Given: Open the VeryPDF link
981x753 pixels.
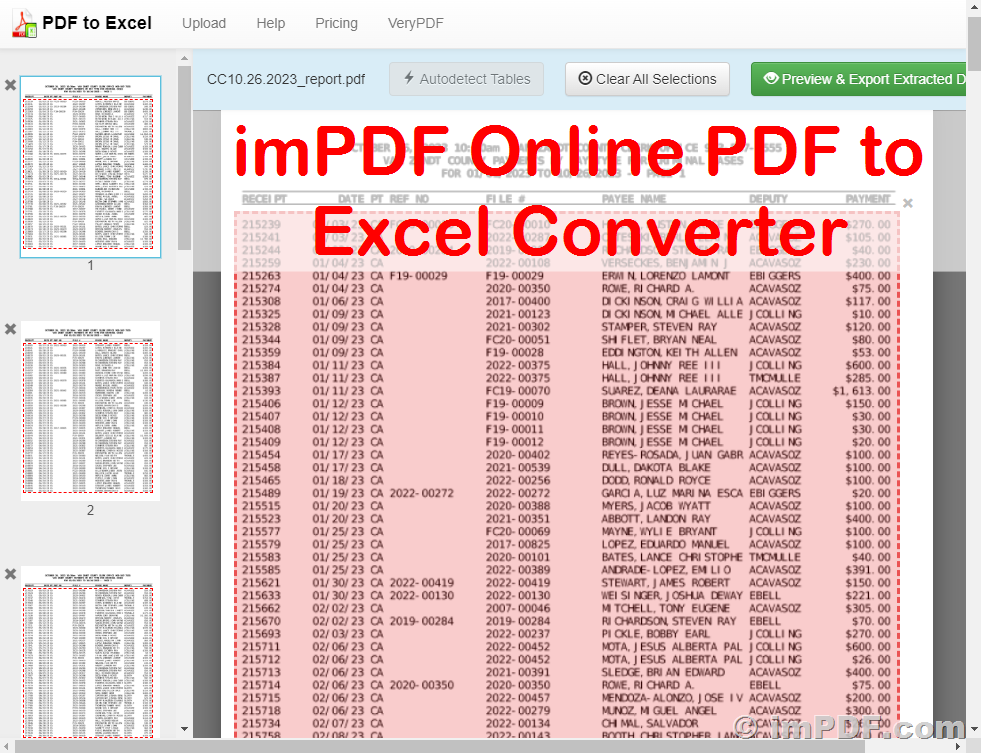Looking at the screenshot, I should [x=415, y=23].
